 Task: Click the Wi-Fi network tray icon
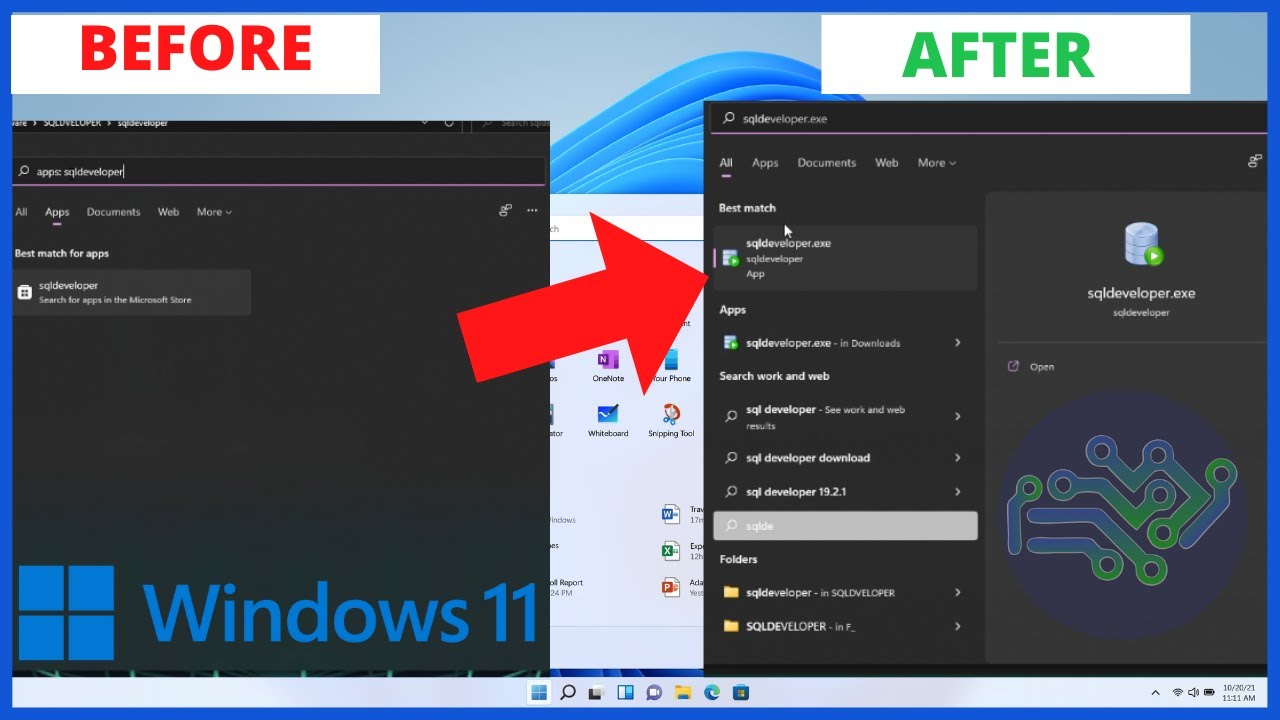(1178, 692)
